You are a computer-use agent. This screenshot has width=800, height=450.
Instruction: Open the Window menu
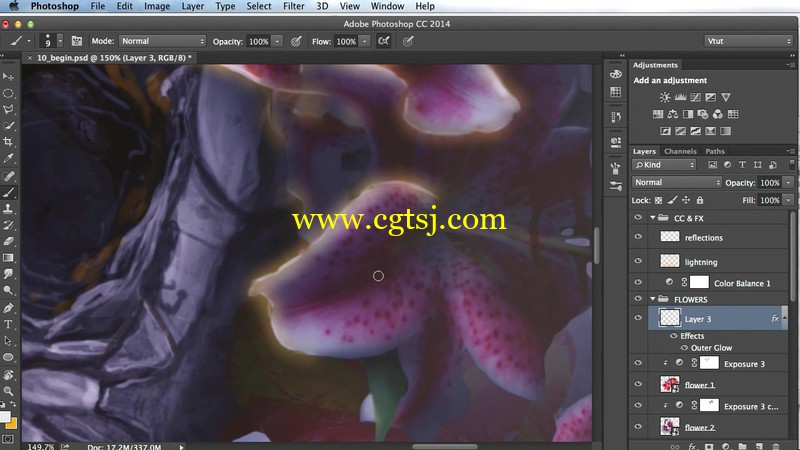(x=387, y=6)
